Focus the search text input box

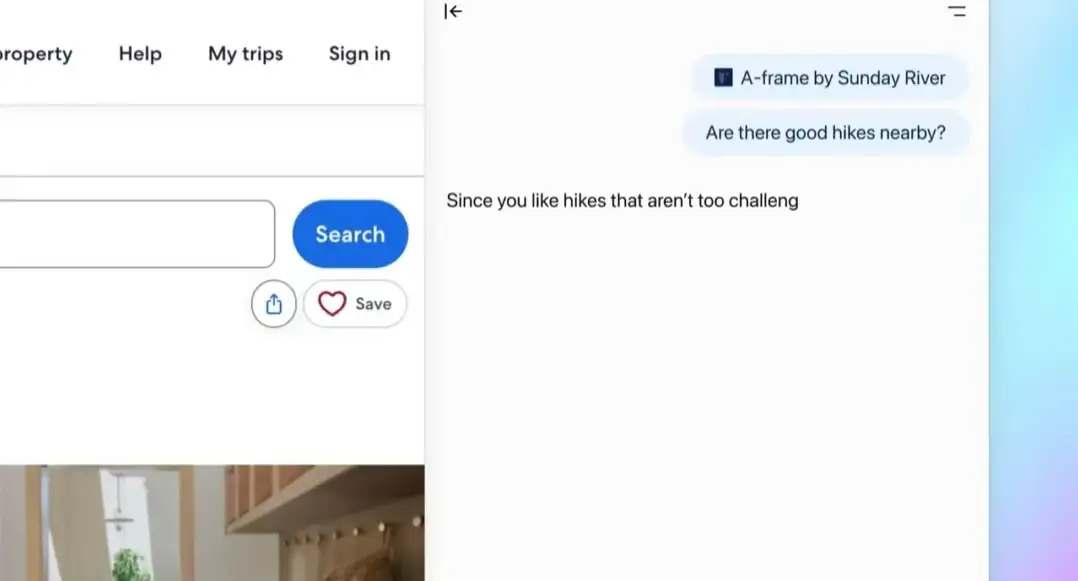tap(138, 234)
